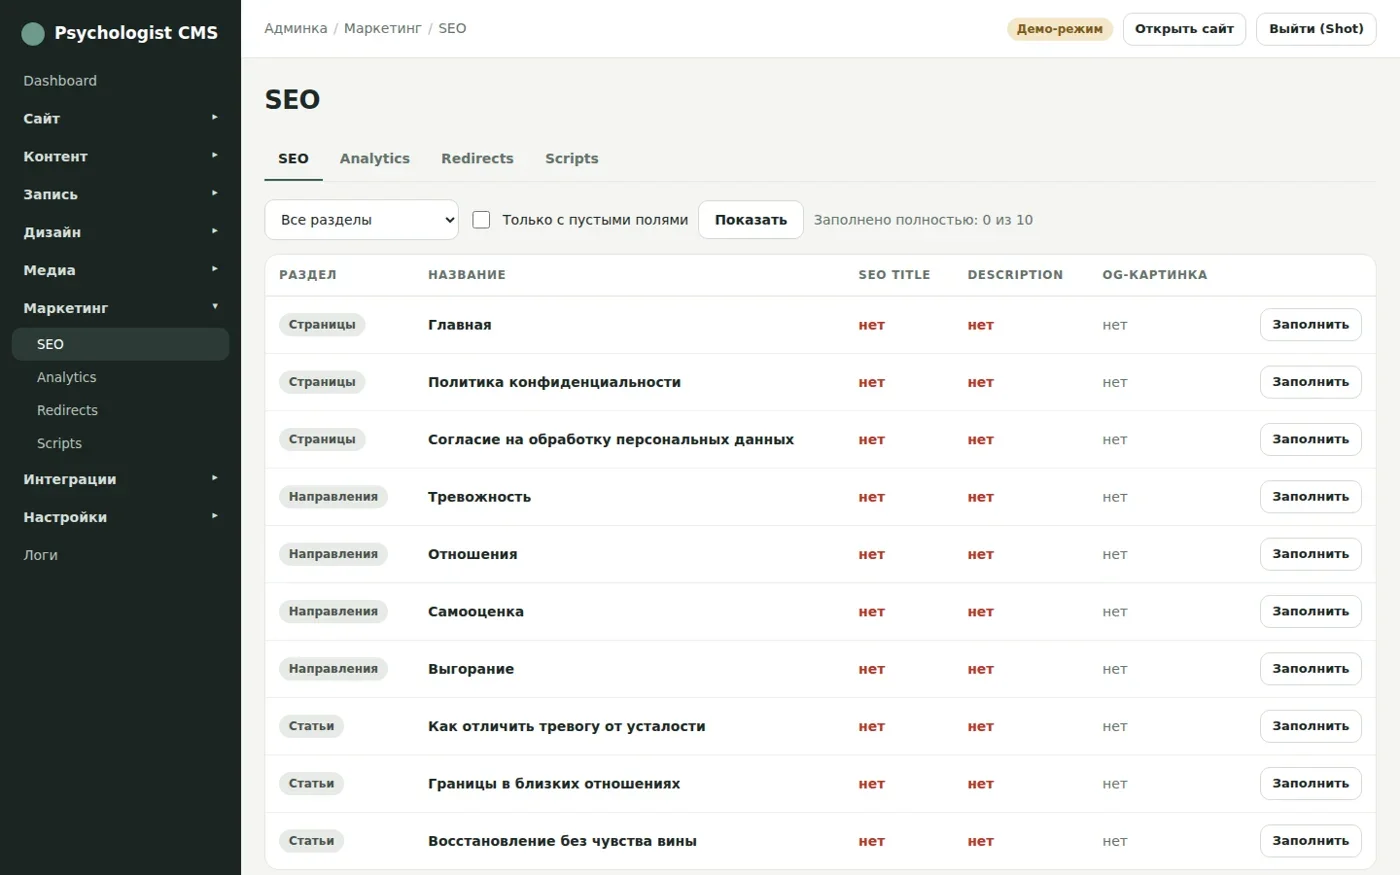
Task: Select Analytics in the Маркетинг submenu
Action: pos(120,377)
